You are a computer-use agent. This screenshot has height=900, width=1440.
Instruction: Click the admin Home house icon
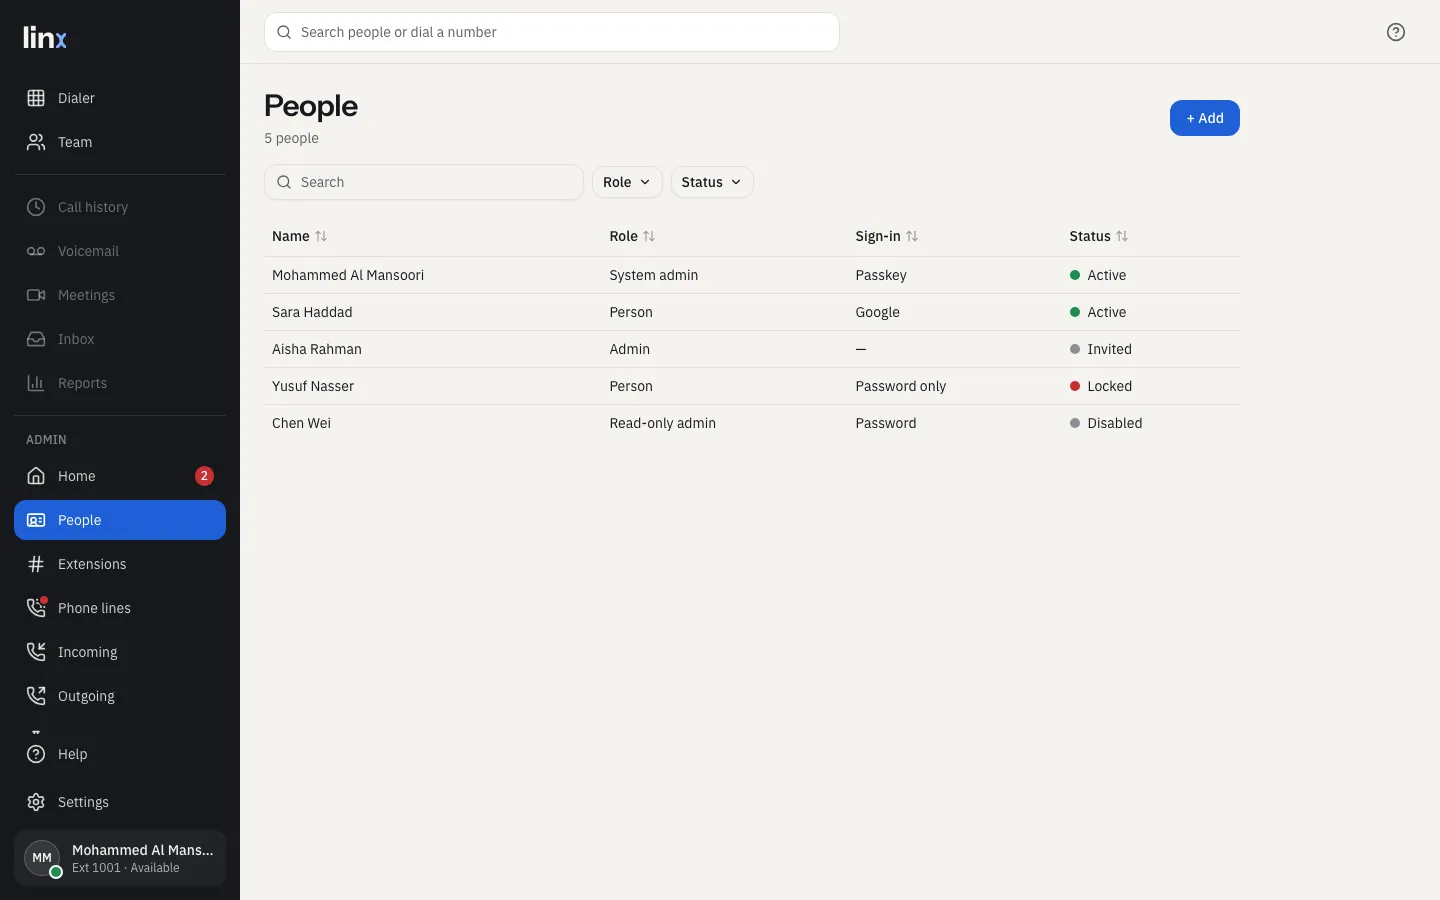pyautogui.click(x=36, y=476)
